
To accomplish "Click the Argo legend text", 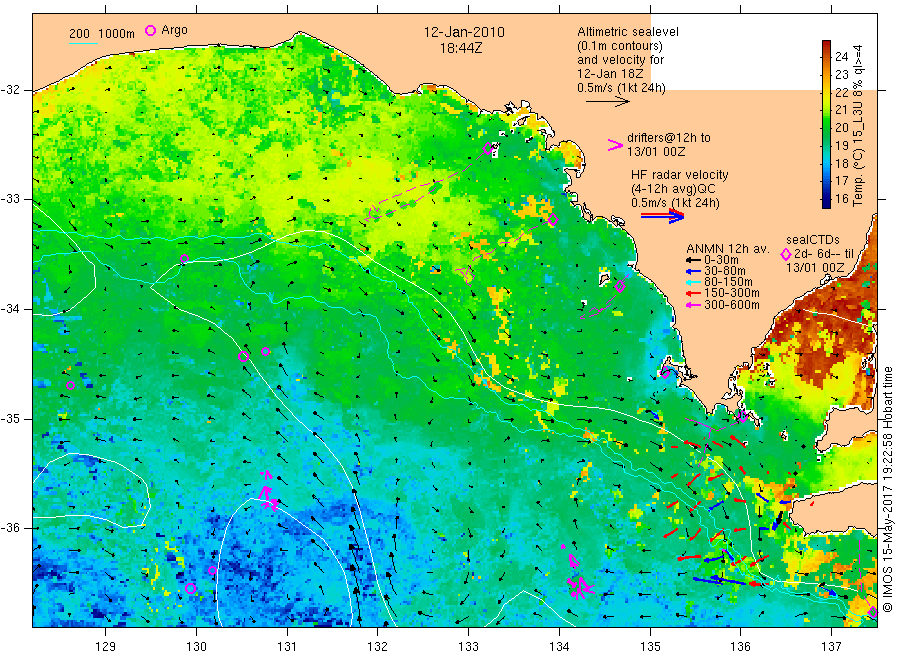I will tap(174, 30).
